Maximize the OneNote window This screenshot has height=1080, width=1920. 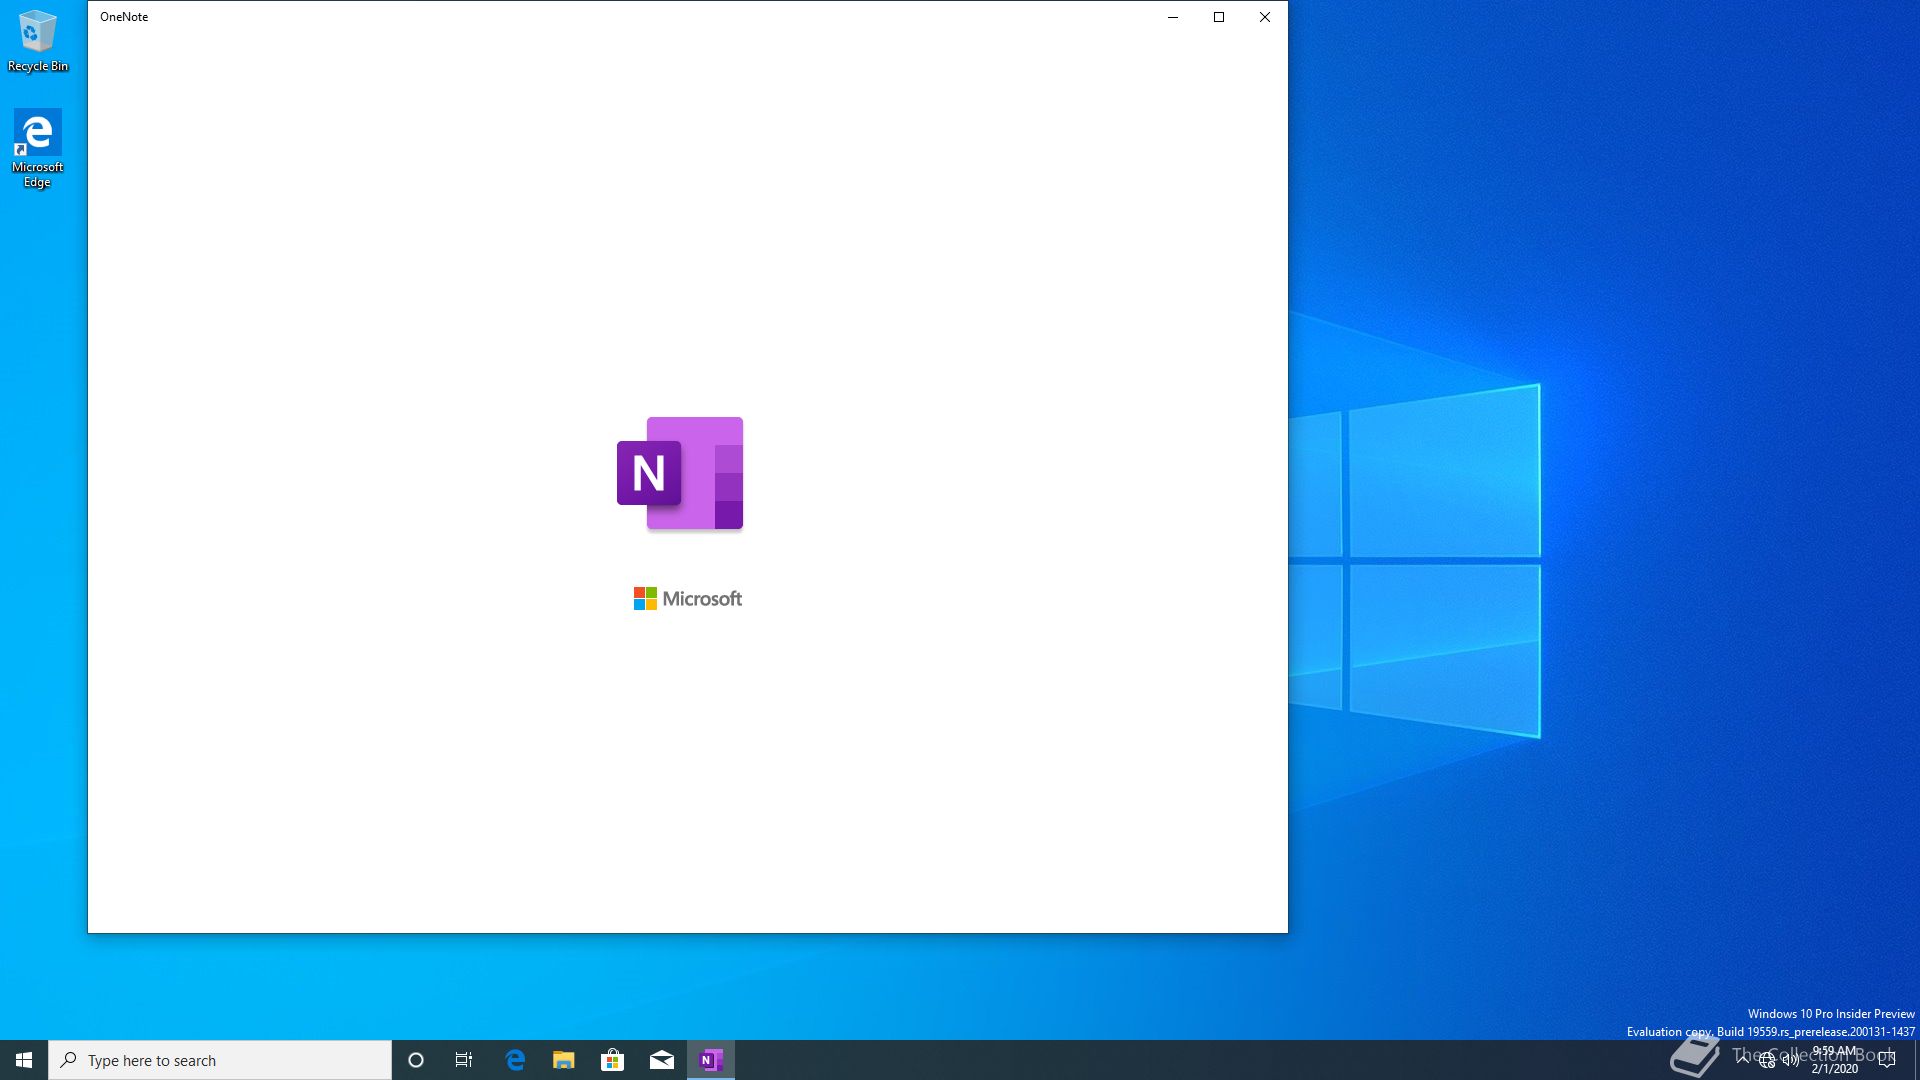[x=1219, y=17]
